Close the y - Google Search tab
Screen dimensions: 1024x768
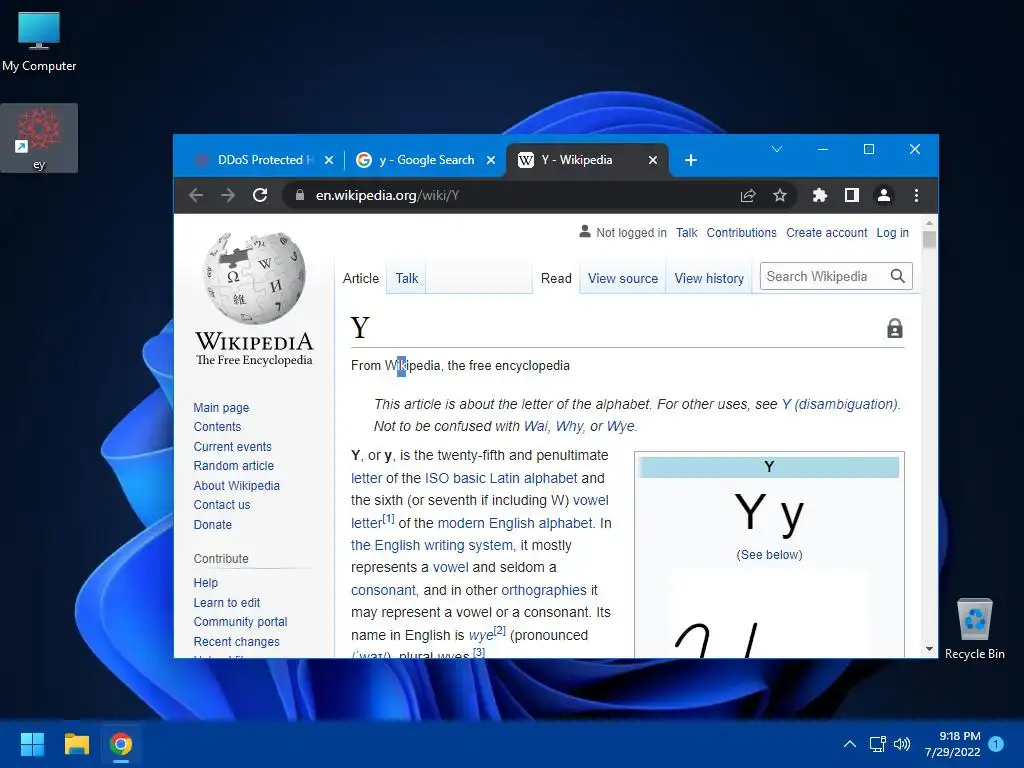tap(491, 160)
